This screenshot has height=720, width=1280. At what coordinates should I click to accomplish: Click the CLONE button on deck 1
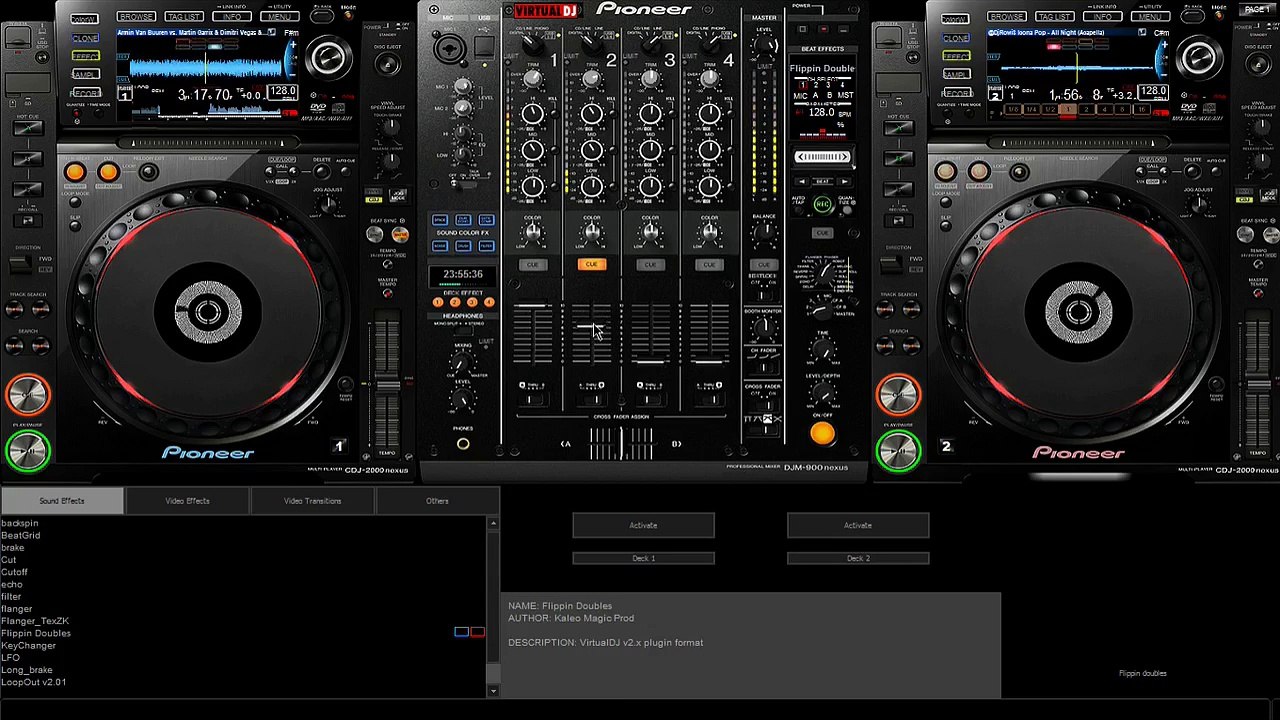pos(85,38)
